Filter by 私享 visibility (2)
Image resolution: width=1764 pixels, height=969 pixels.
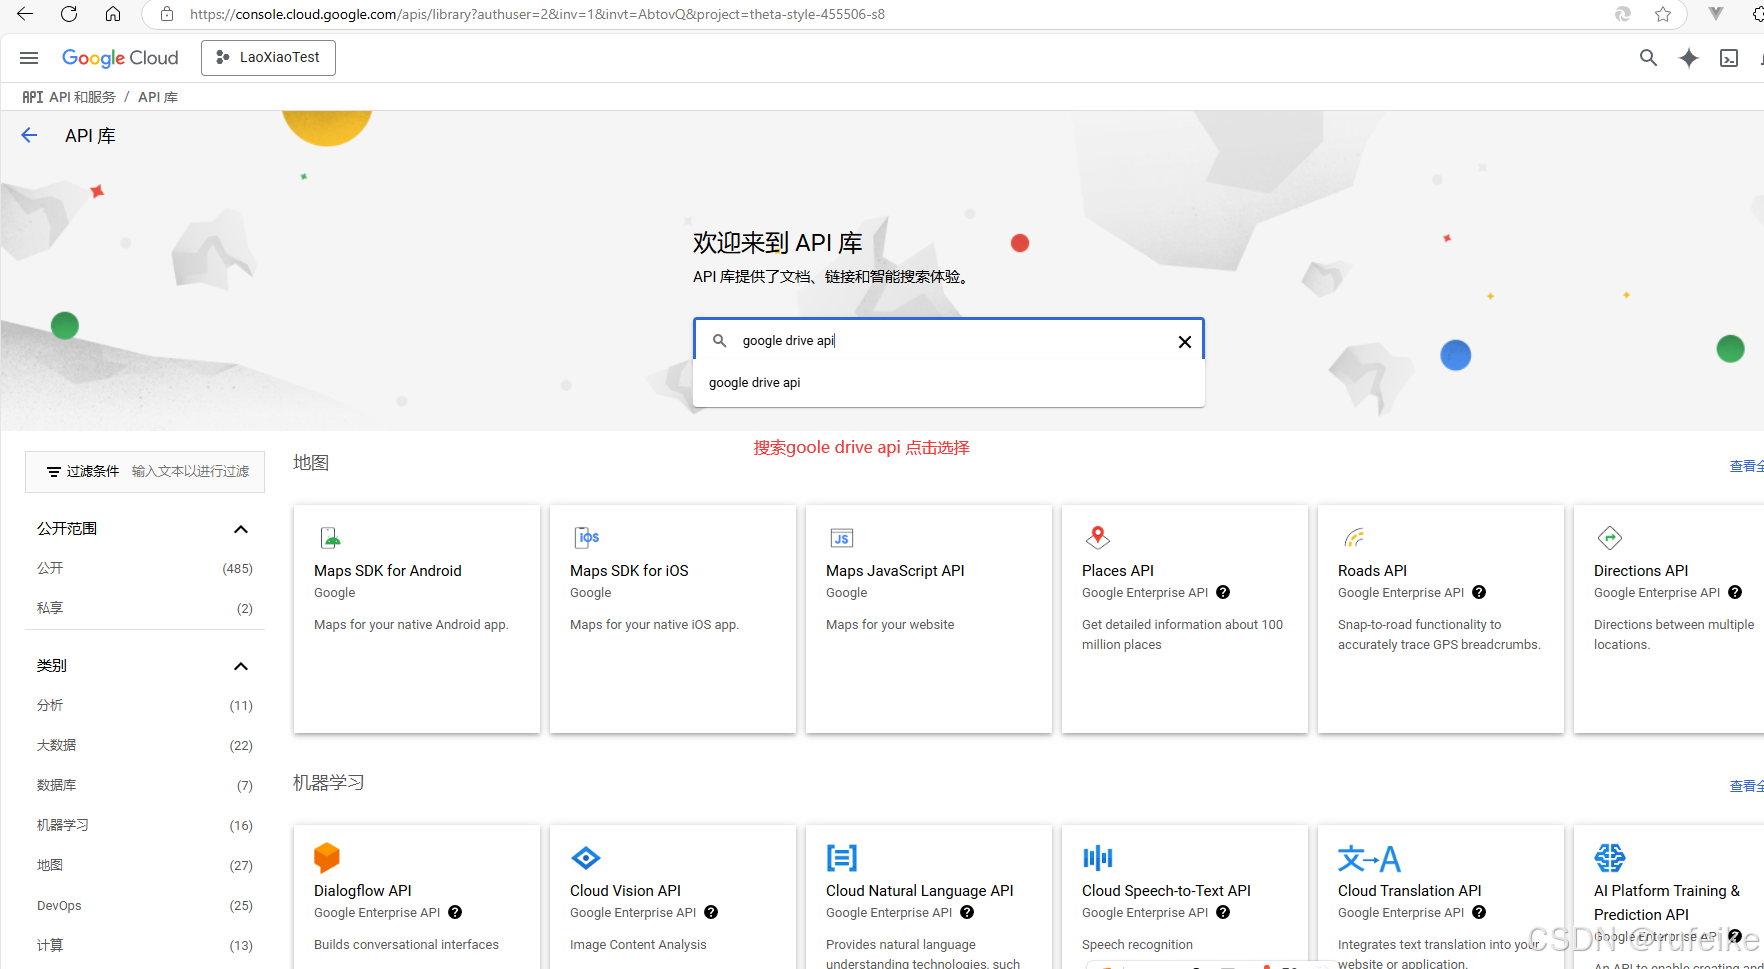pyautogui.click(x=145, y=608)
